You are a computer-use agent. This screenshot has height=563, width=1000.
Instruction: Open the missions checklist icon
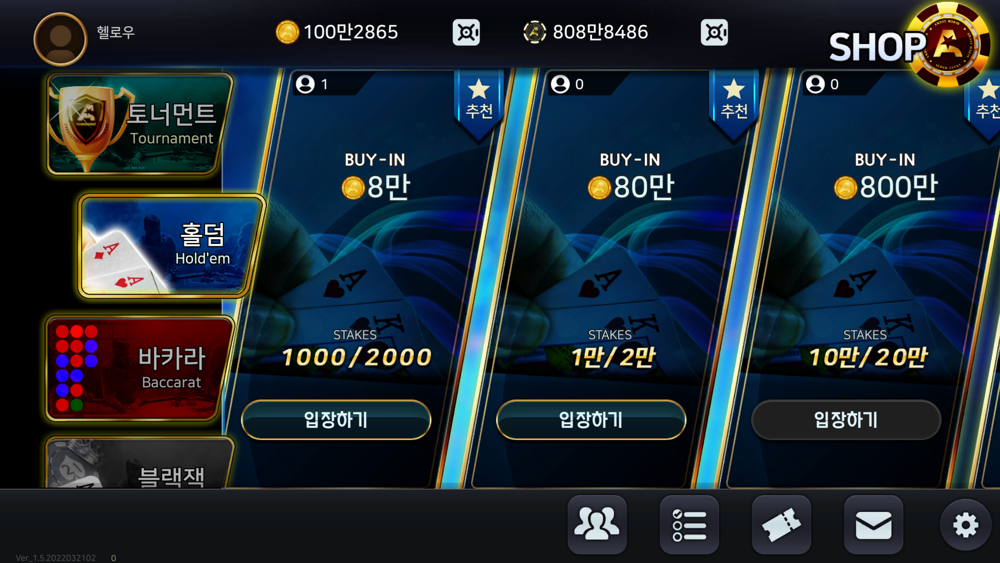689,524
